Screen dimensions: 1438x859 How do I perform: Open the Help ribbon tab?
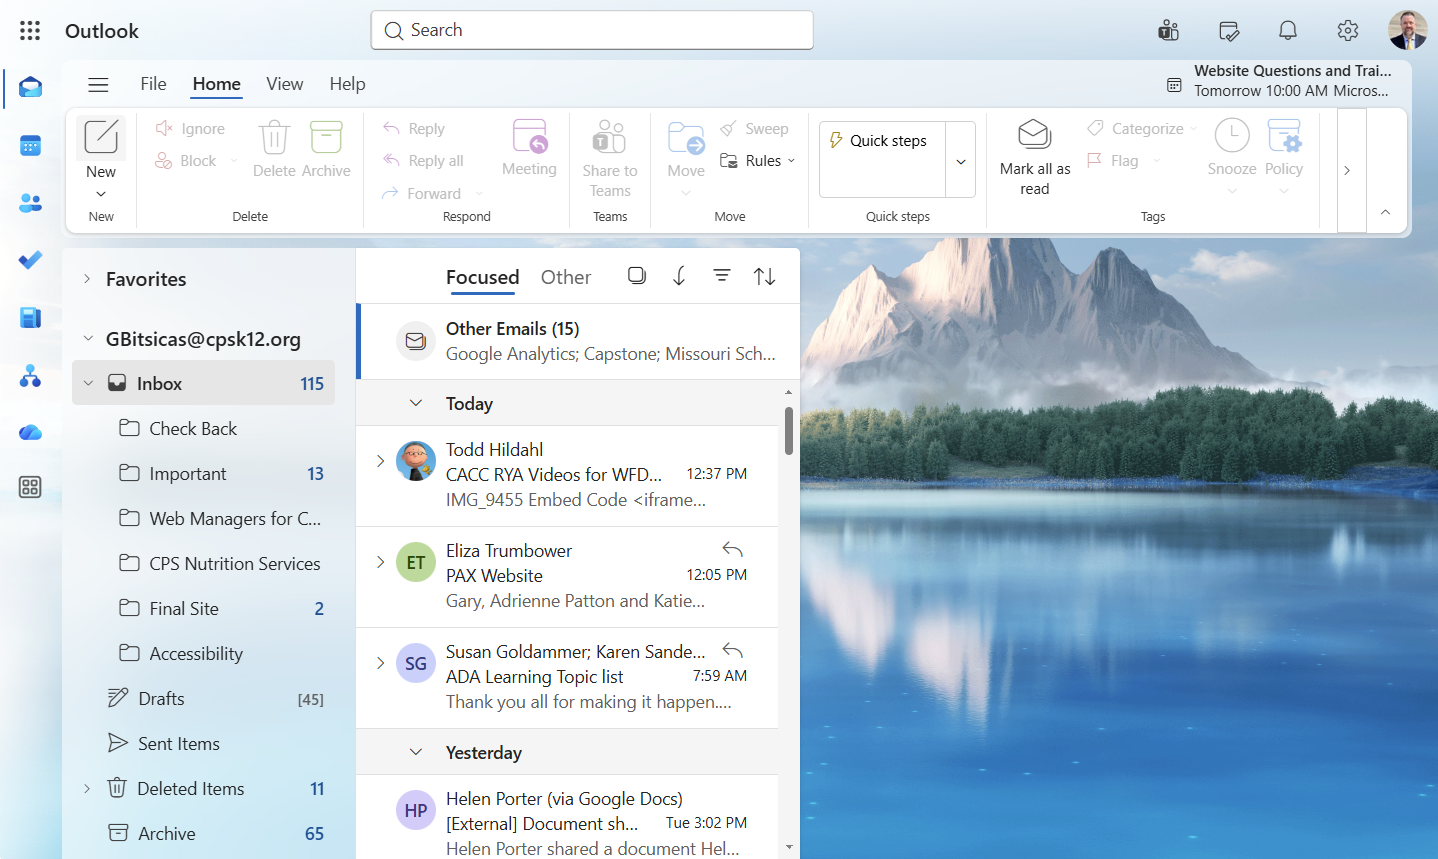(x=347, y=84)
